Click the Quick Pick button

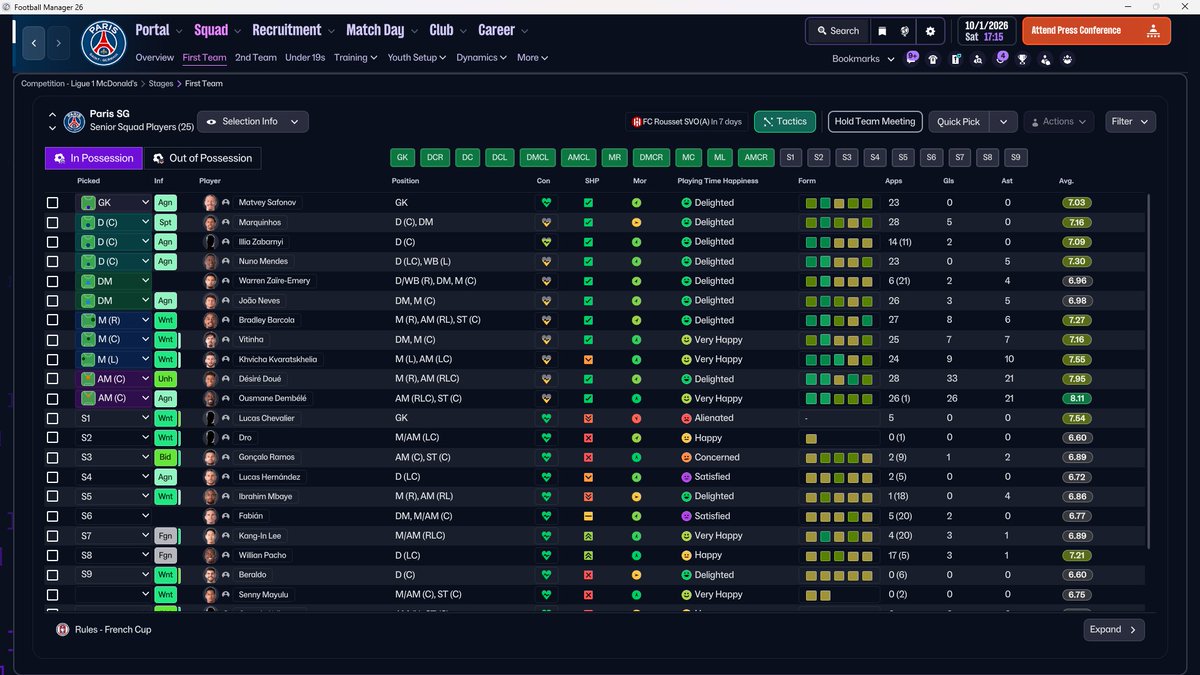tap(959, 121)
